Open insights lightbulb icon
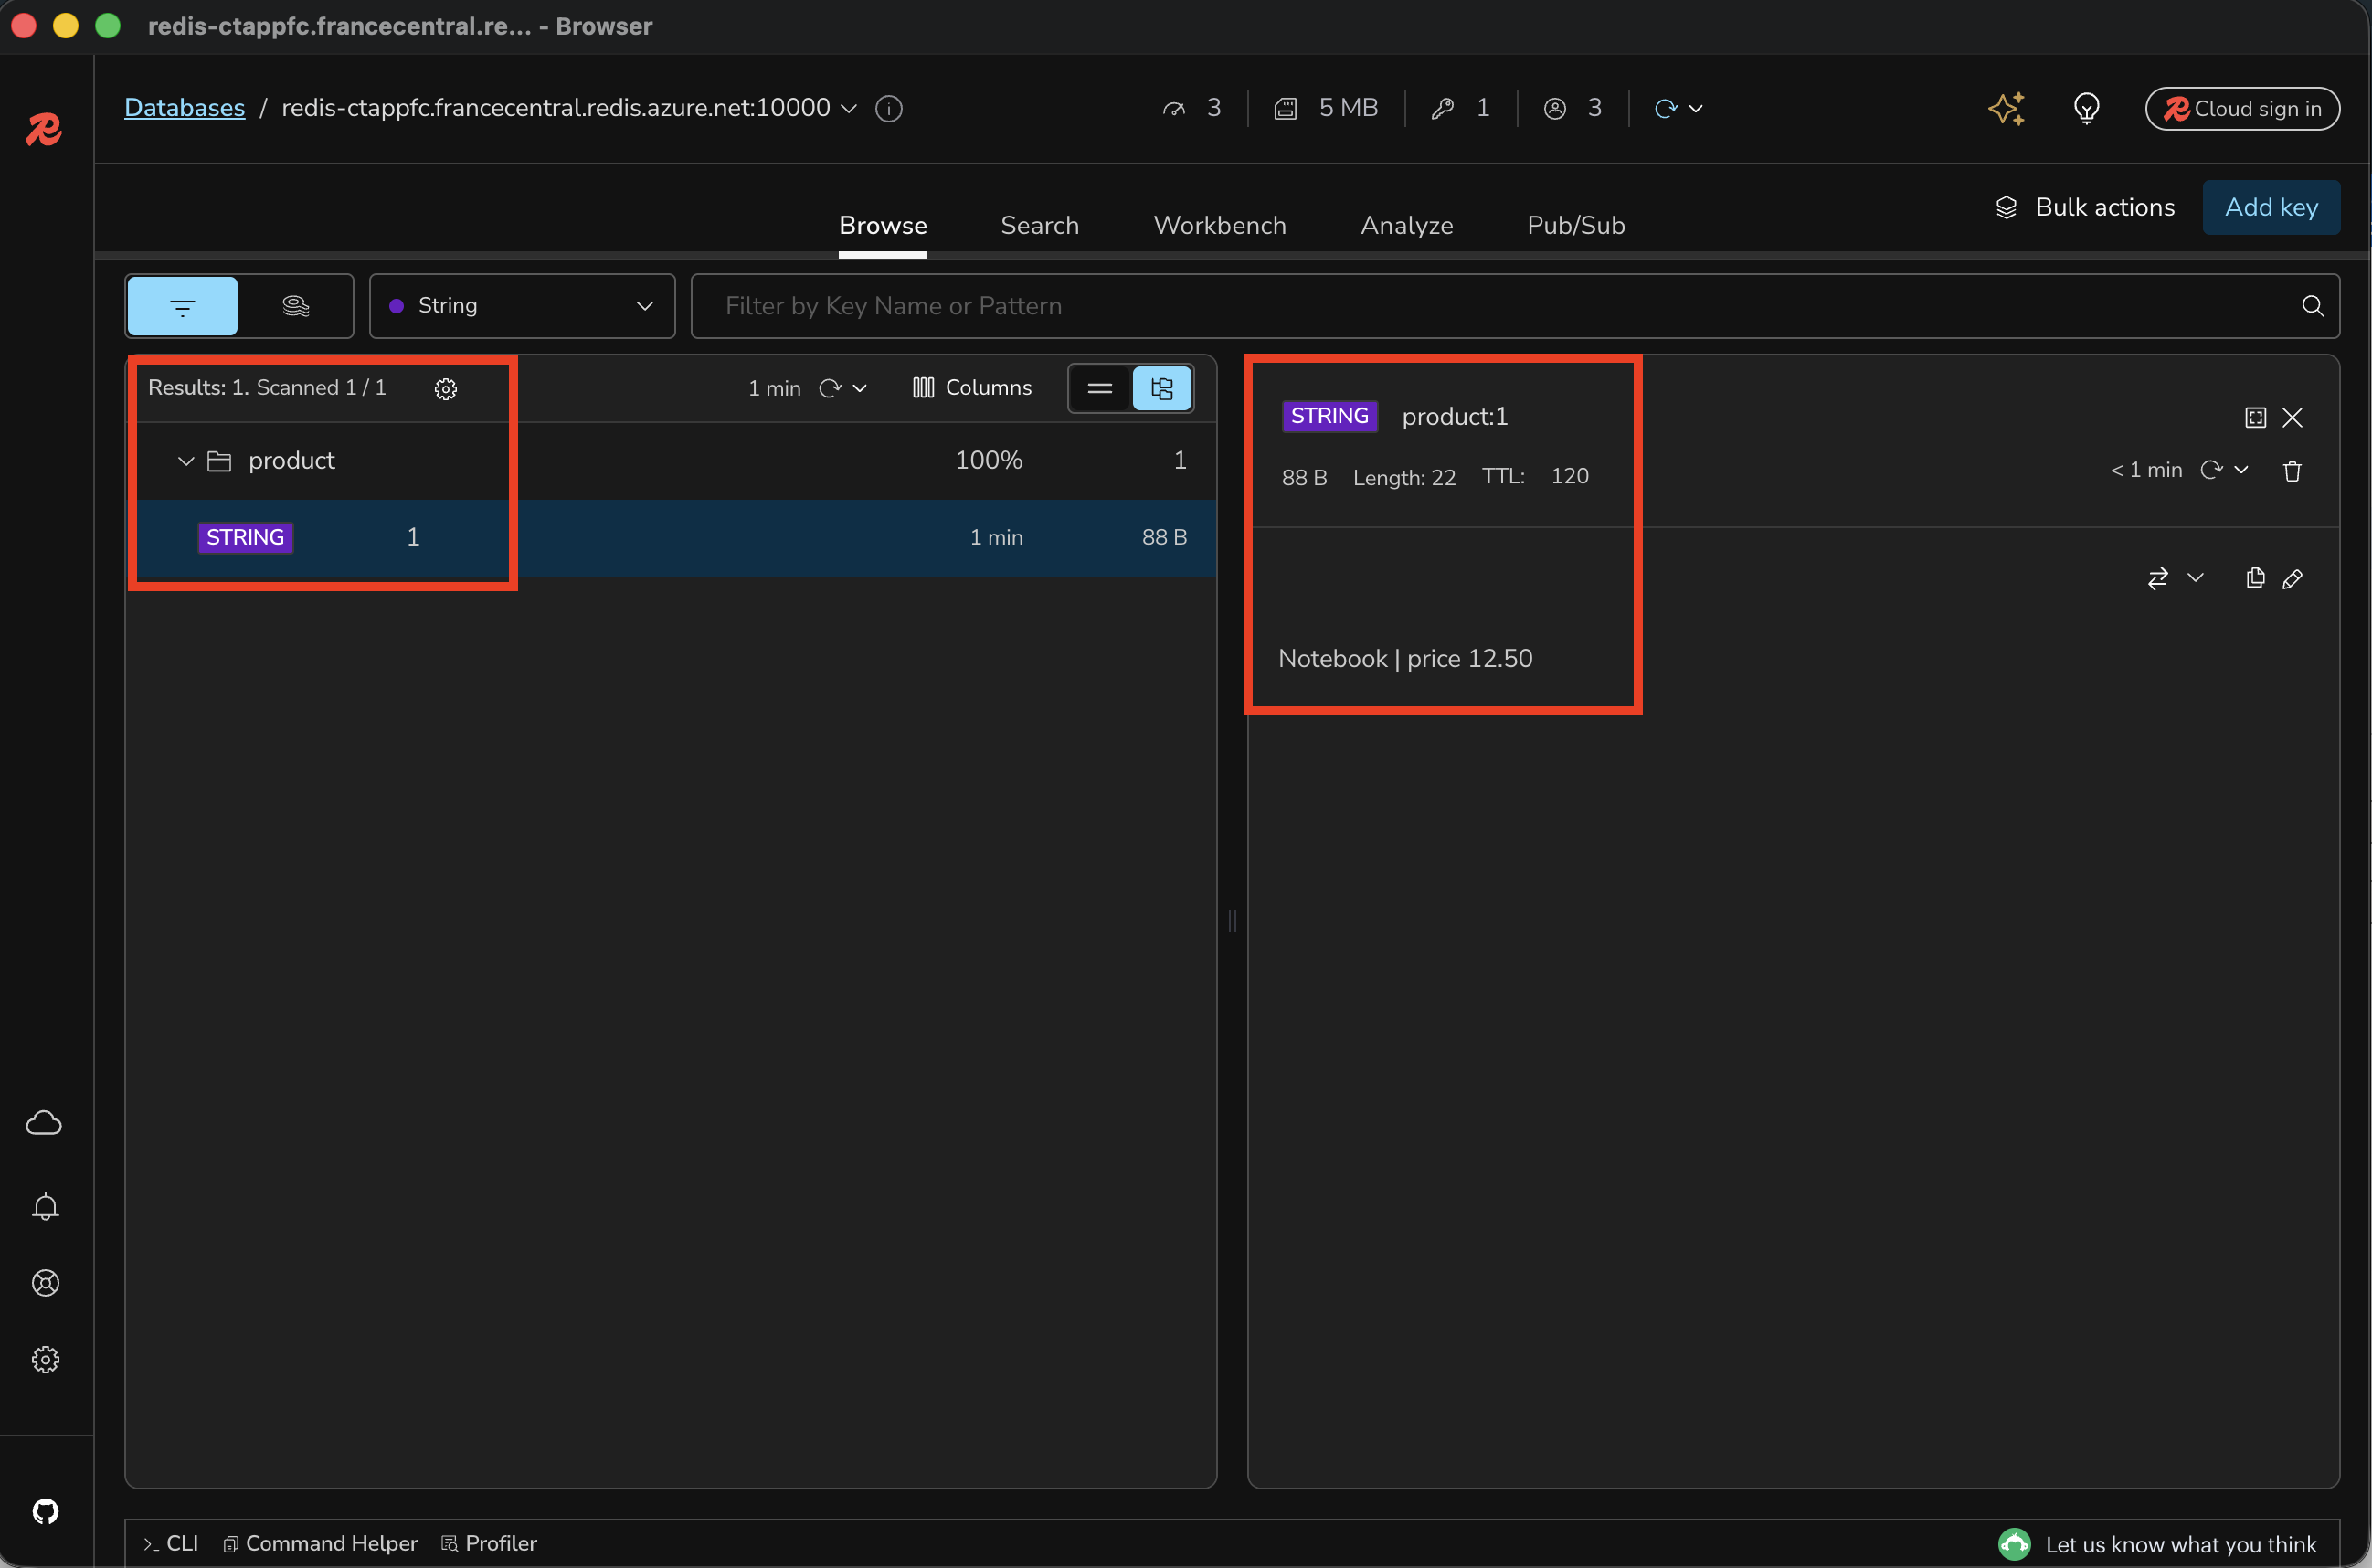 click(2086, 108)
